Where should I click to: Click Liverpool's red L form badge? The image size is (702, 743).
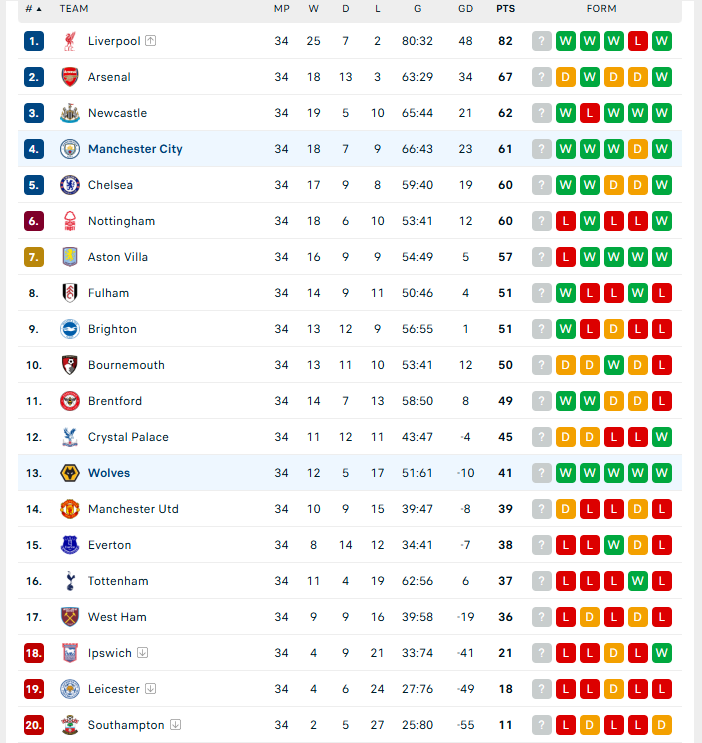point(638,41)
